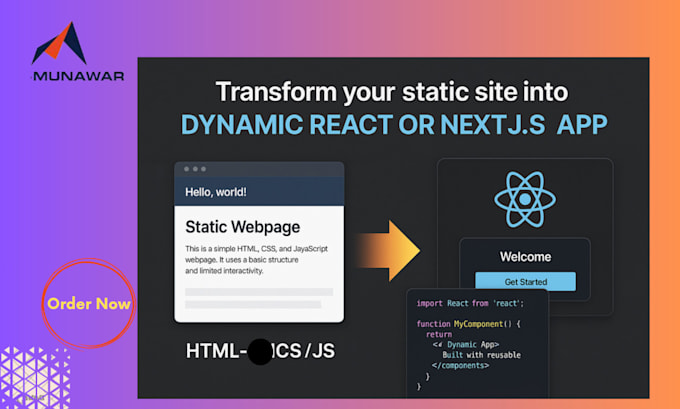Click the MUNAWAR brand name text
The width and height of the screenshot is (680, 409).
(78, 76)
